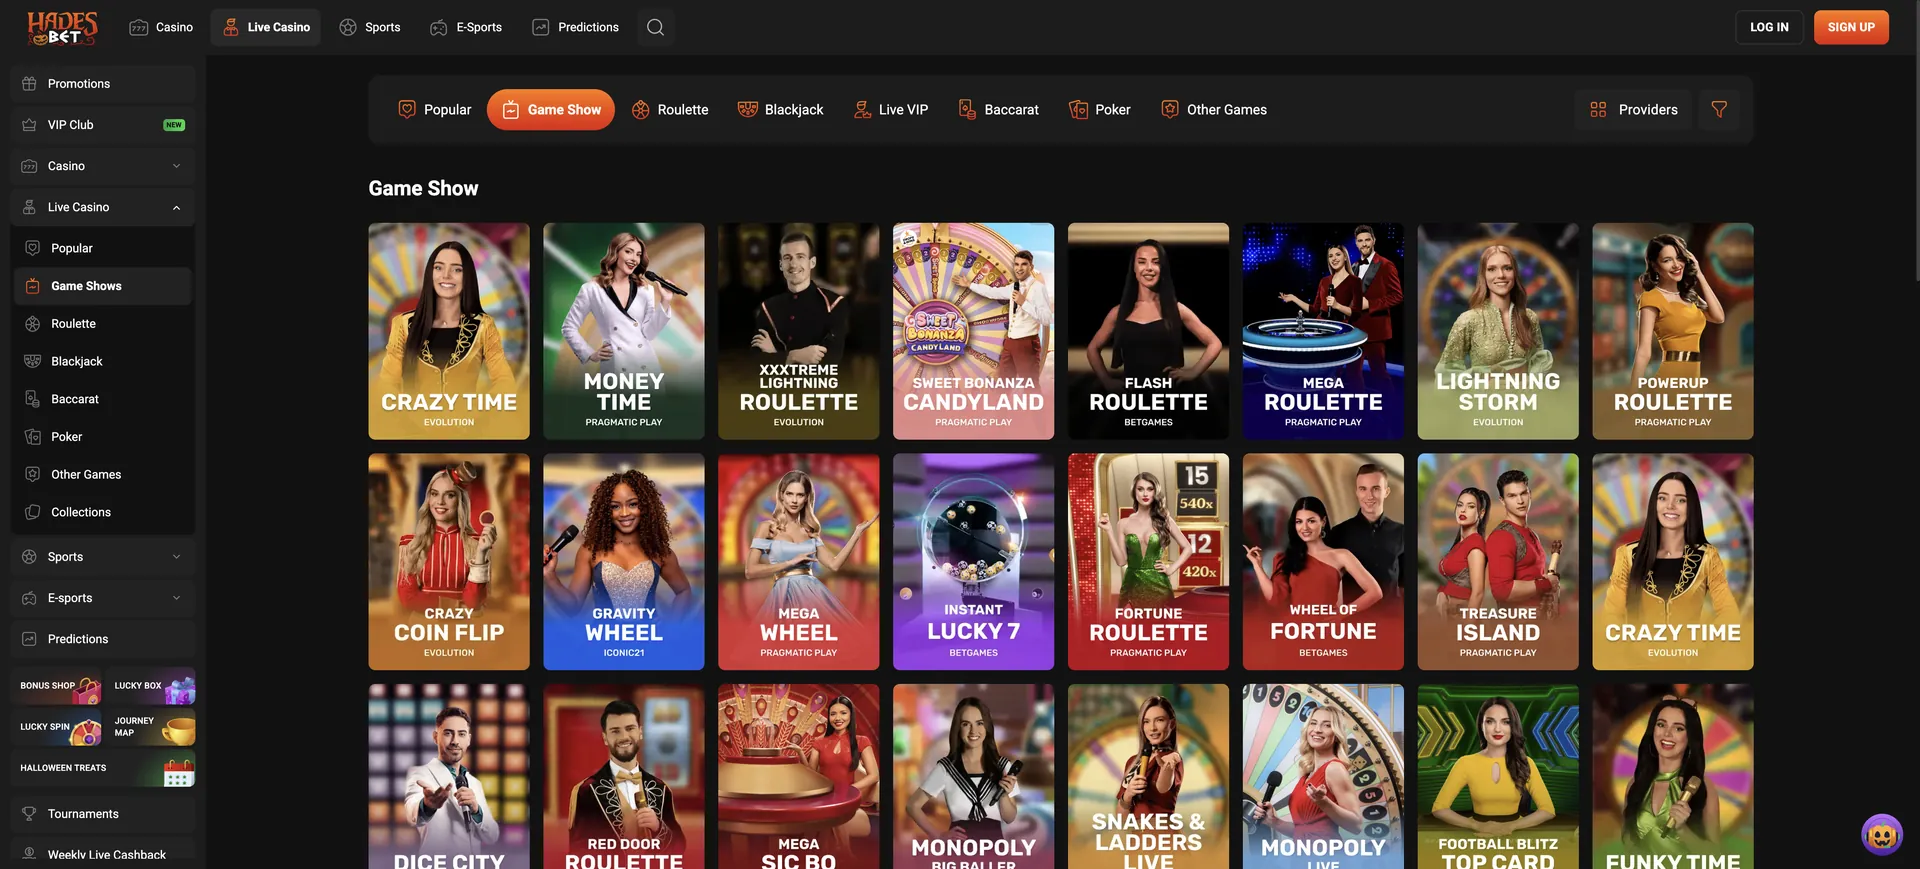The height and width of the screenshot is (869, 1920).
Task: Click the Tournaments trophy icon
Action: 30,814
